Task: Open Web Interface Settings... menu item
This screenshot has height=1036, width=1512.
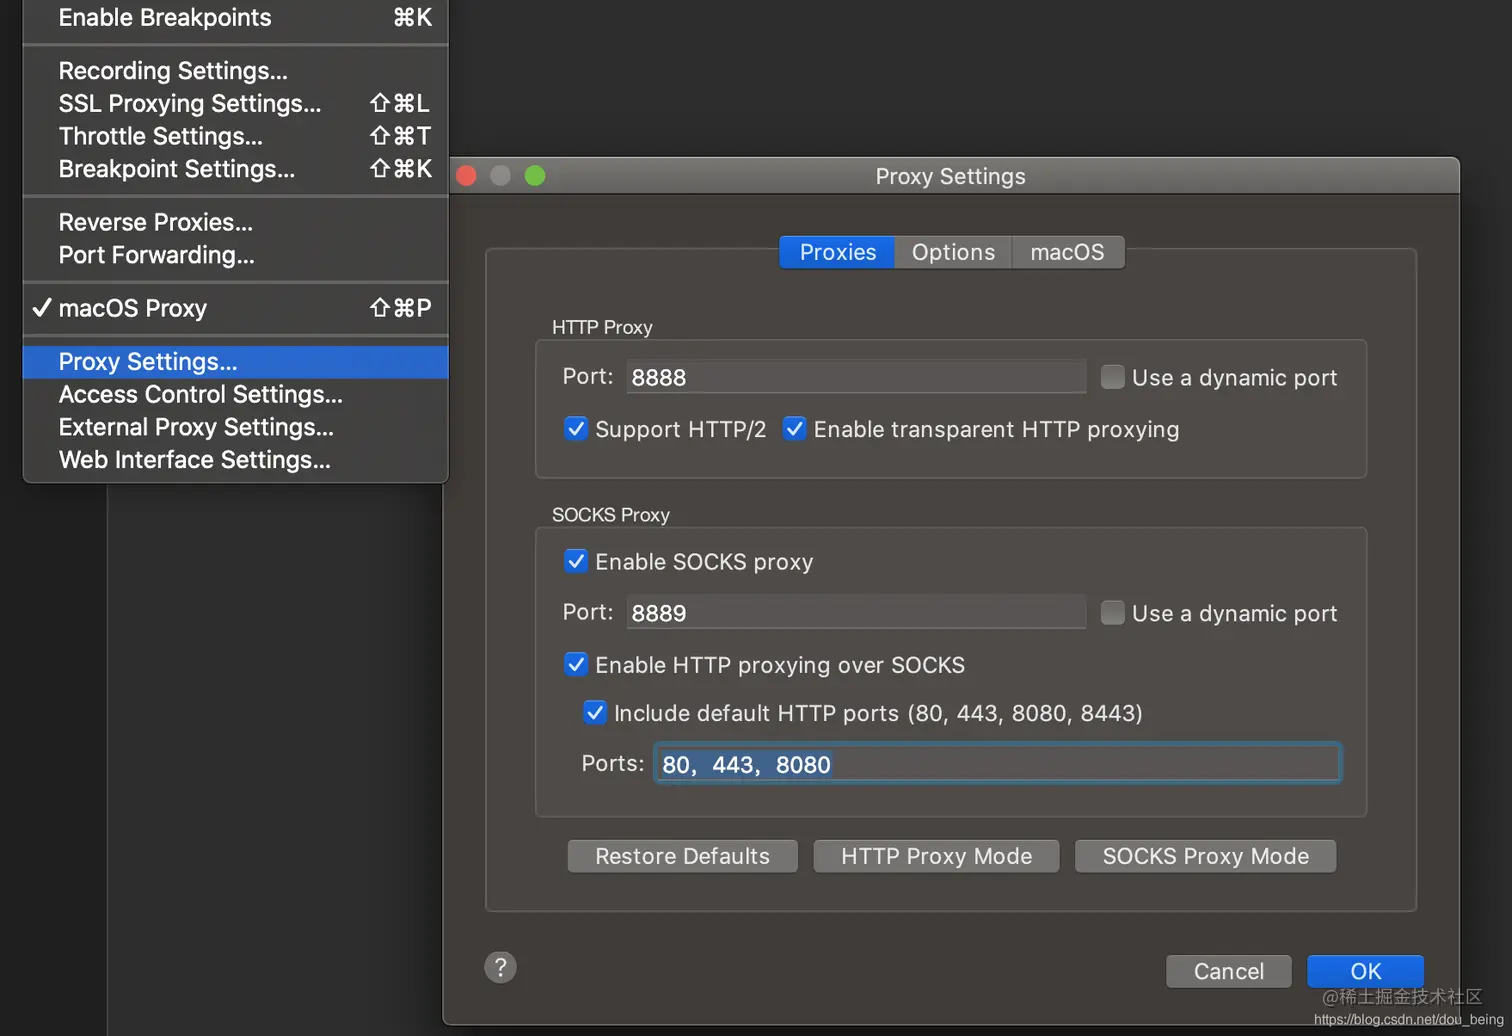Action: pos(235,460)
